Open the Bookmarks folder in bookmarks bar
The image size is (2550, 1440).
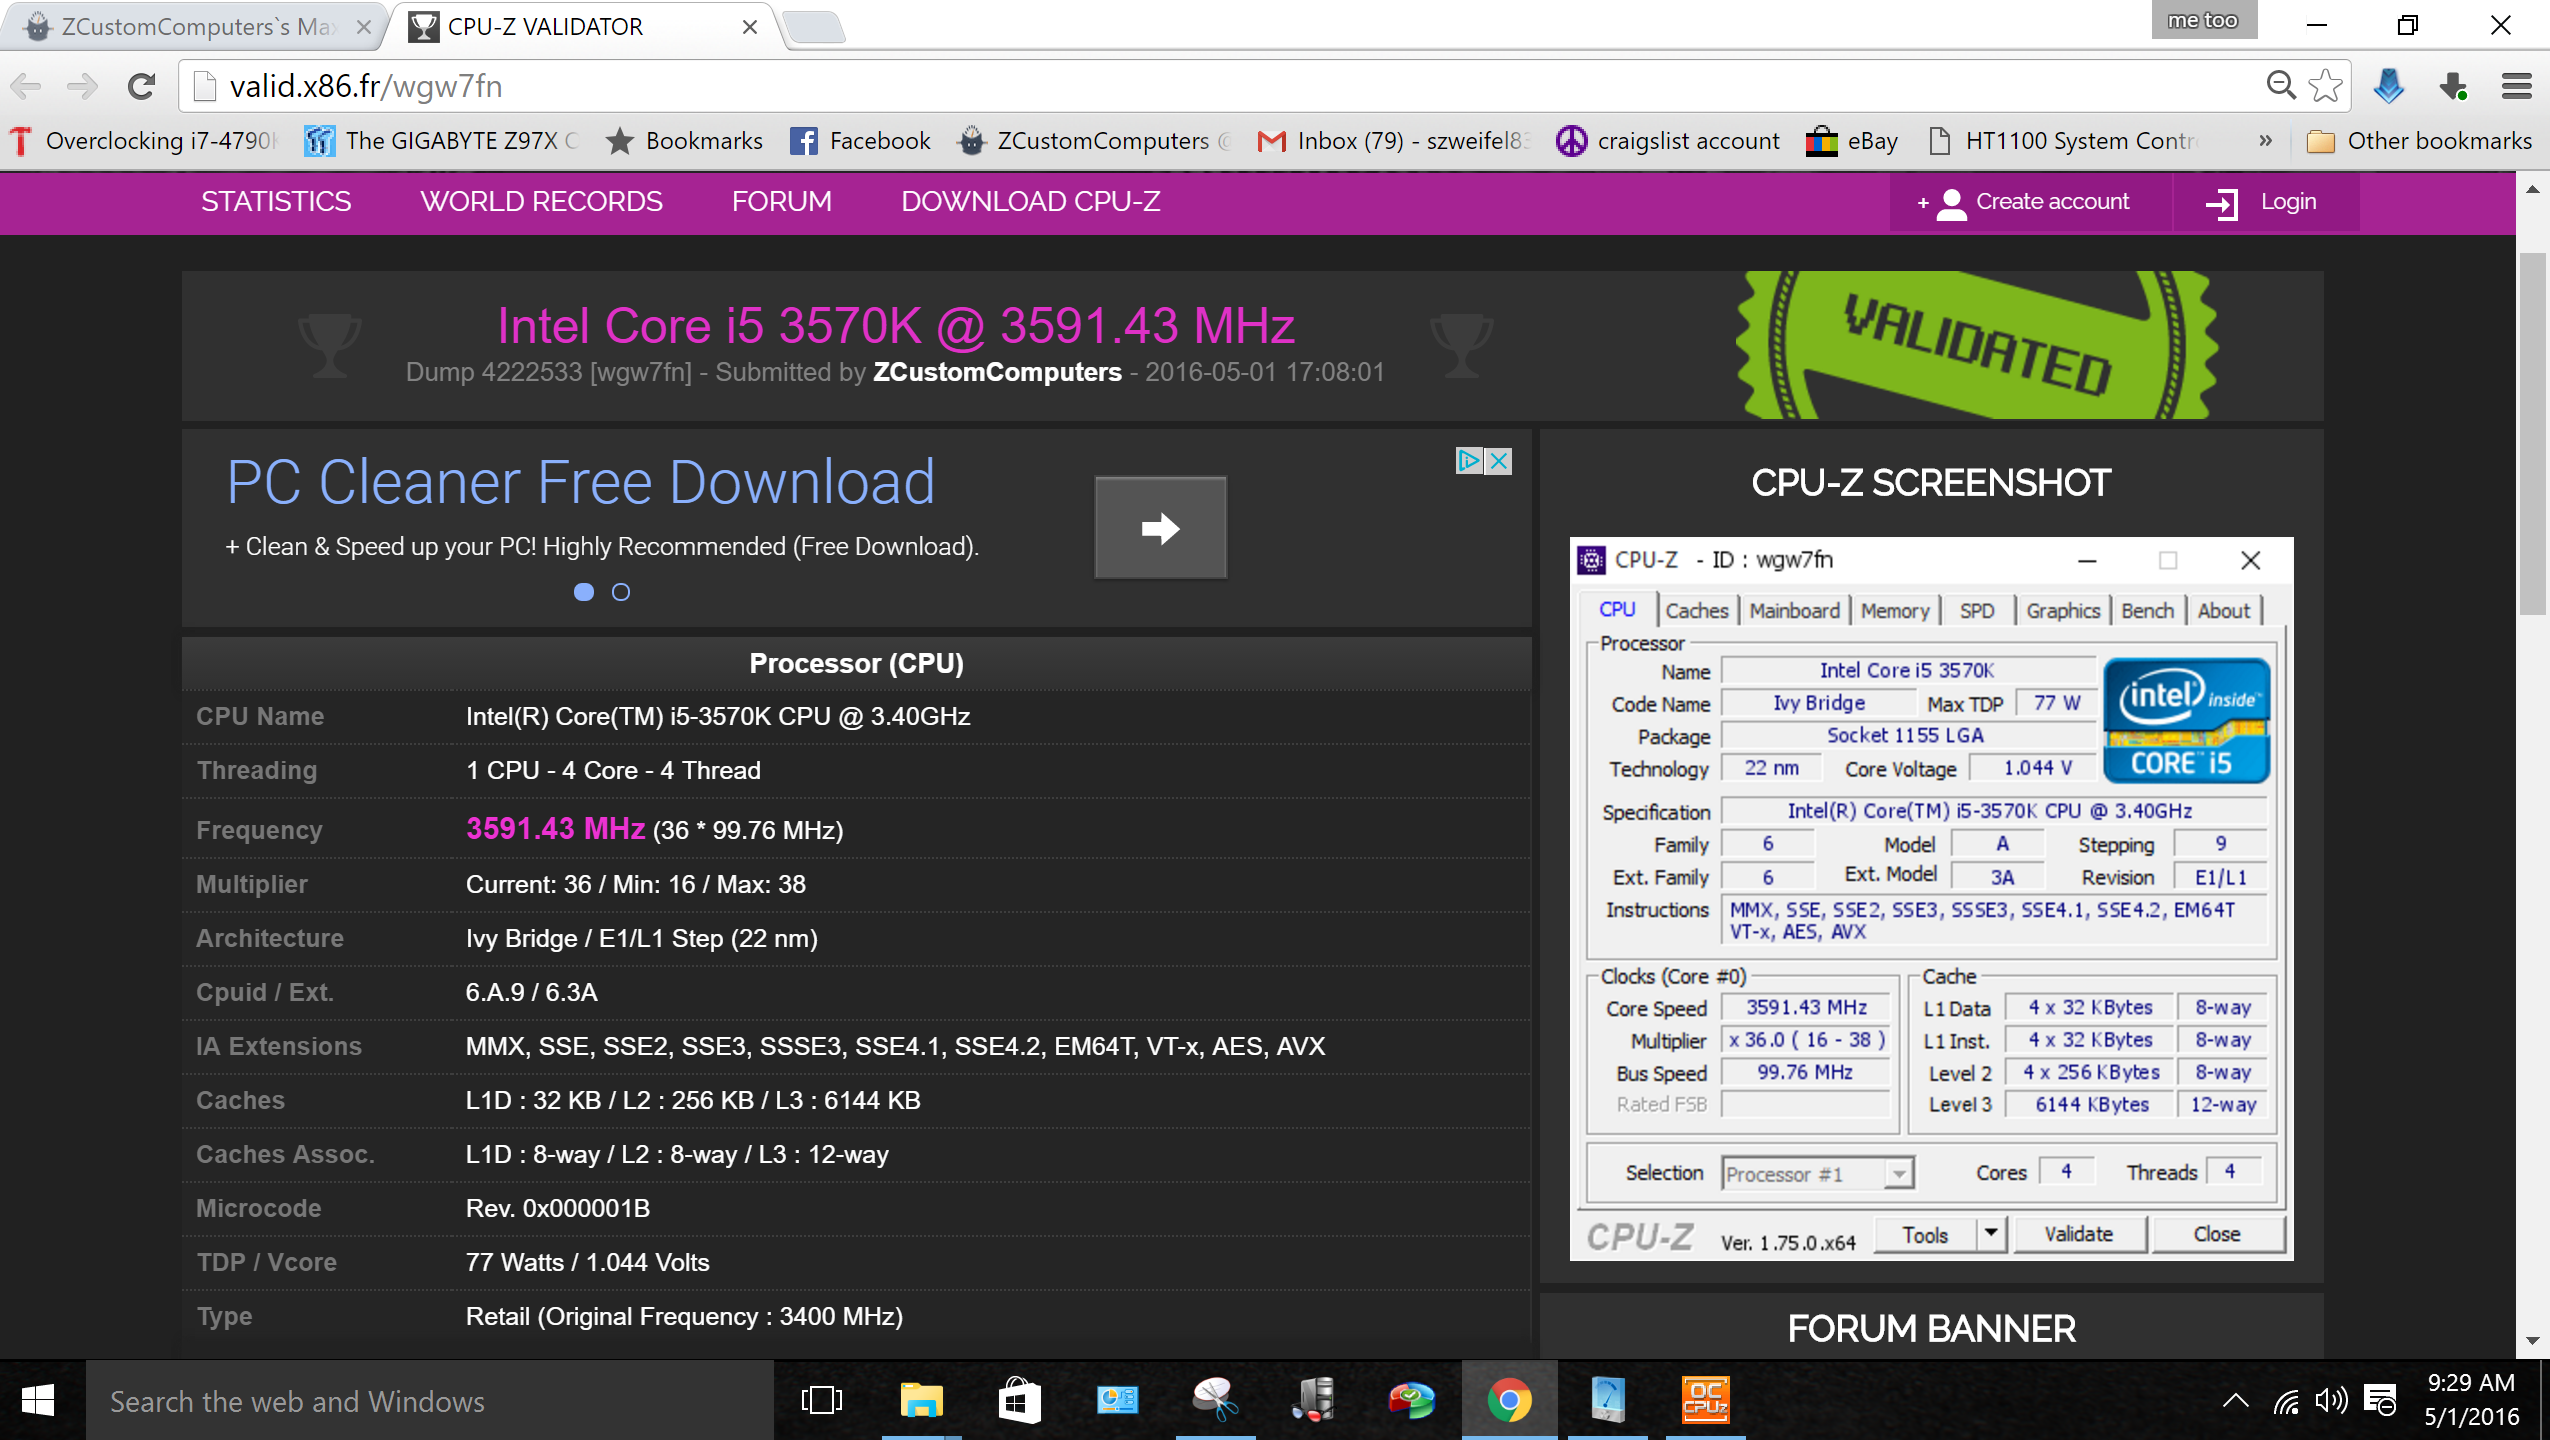click(685, 141)
